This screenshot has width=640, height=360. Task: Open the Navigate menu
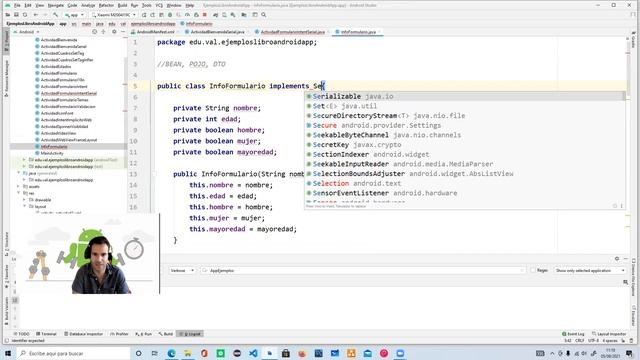[x=56, y=5]
